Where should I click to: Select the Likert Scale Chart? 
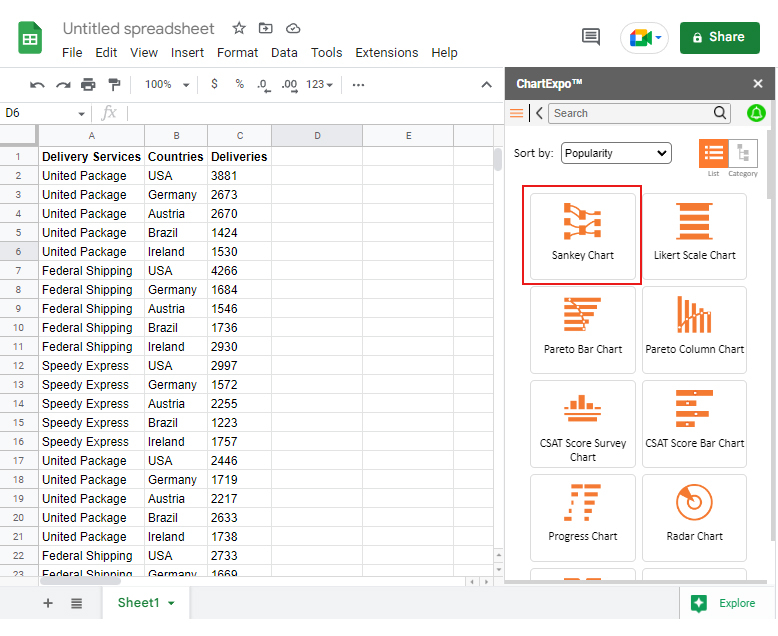[694, 236]
